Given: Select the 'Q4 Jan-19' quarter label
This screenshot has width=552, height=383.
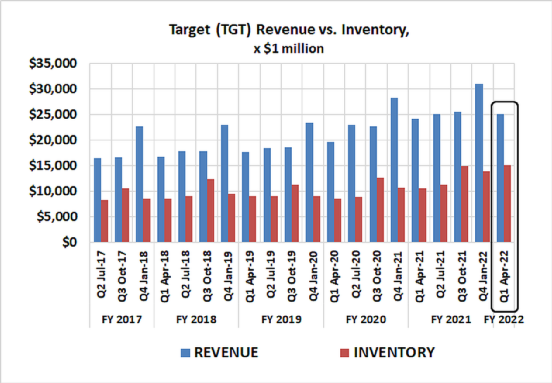Looking at the screenshot, I should (x=228, y=276).
